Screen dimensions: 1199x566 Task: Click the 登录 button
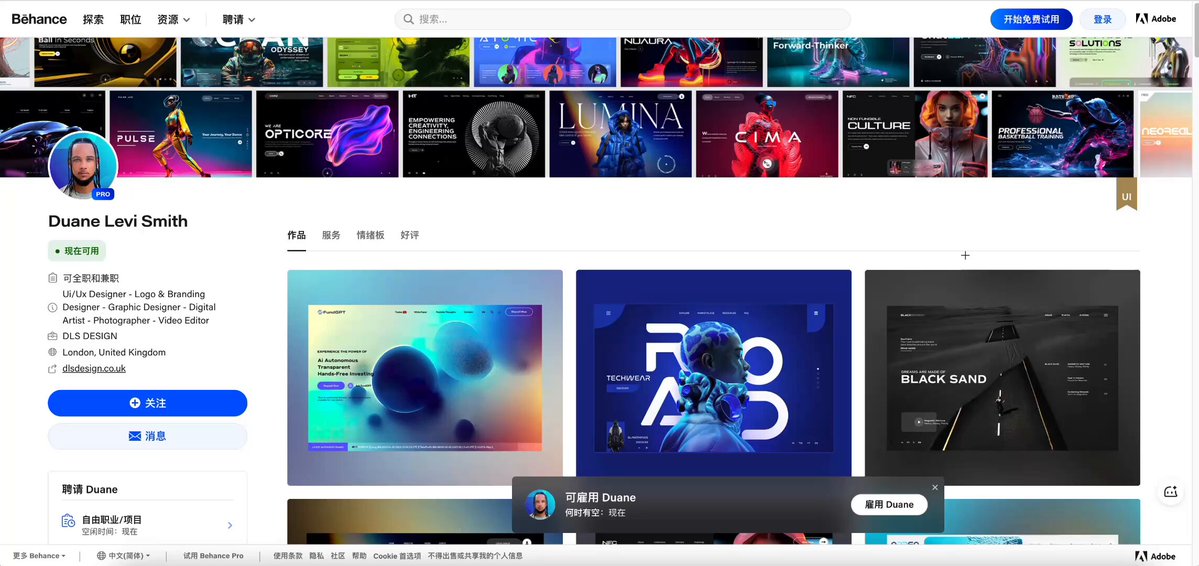coord(1103,19)
